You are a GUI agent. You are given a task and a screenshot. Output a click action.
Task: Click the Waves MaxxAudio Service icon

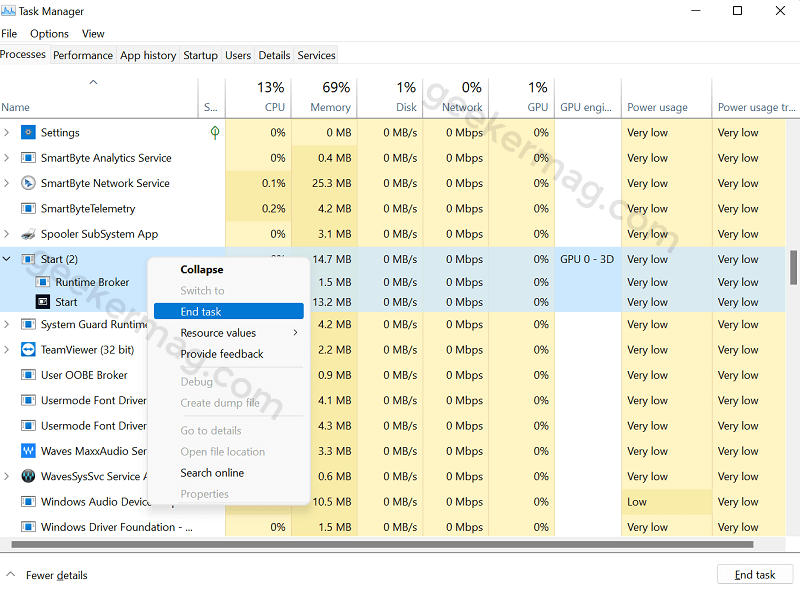(x=28, y=451)
